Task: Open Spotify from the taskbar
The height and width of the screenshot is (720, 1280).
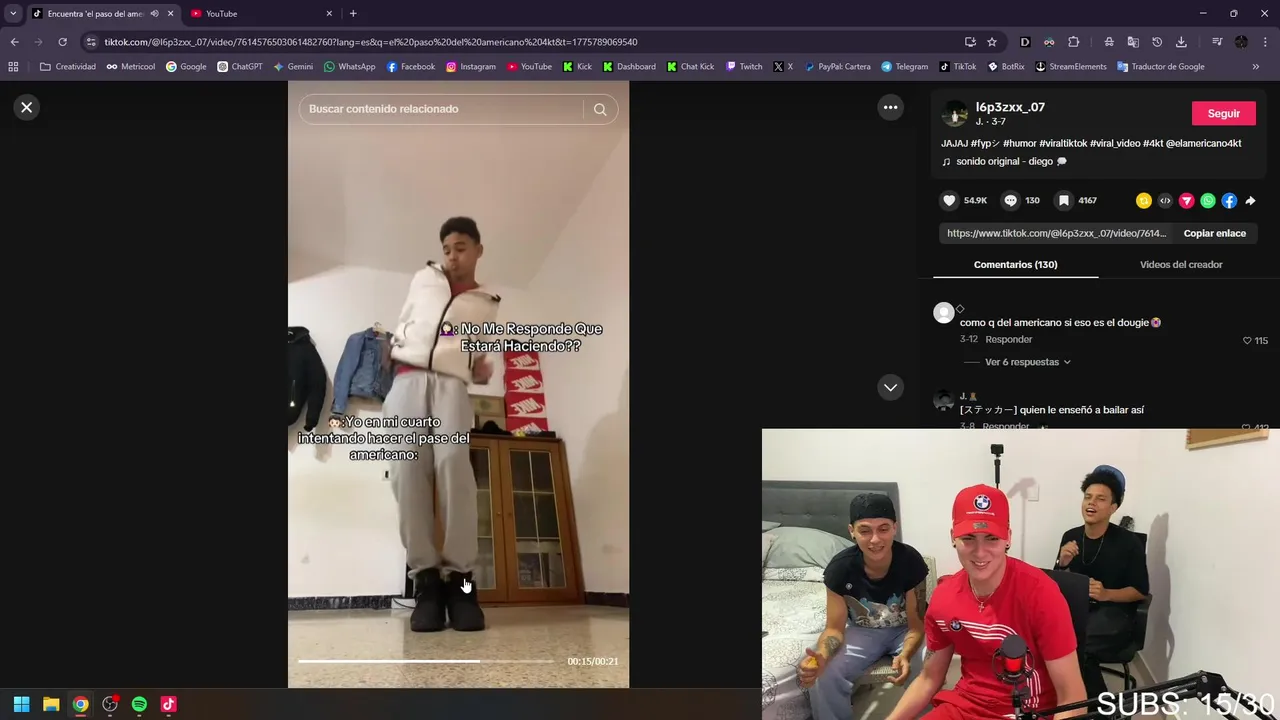Action: coord(139,704)
